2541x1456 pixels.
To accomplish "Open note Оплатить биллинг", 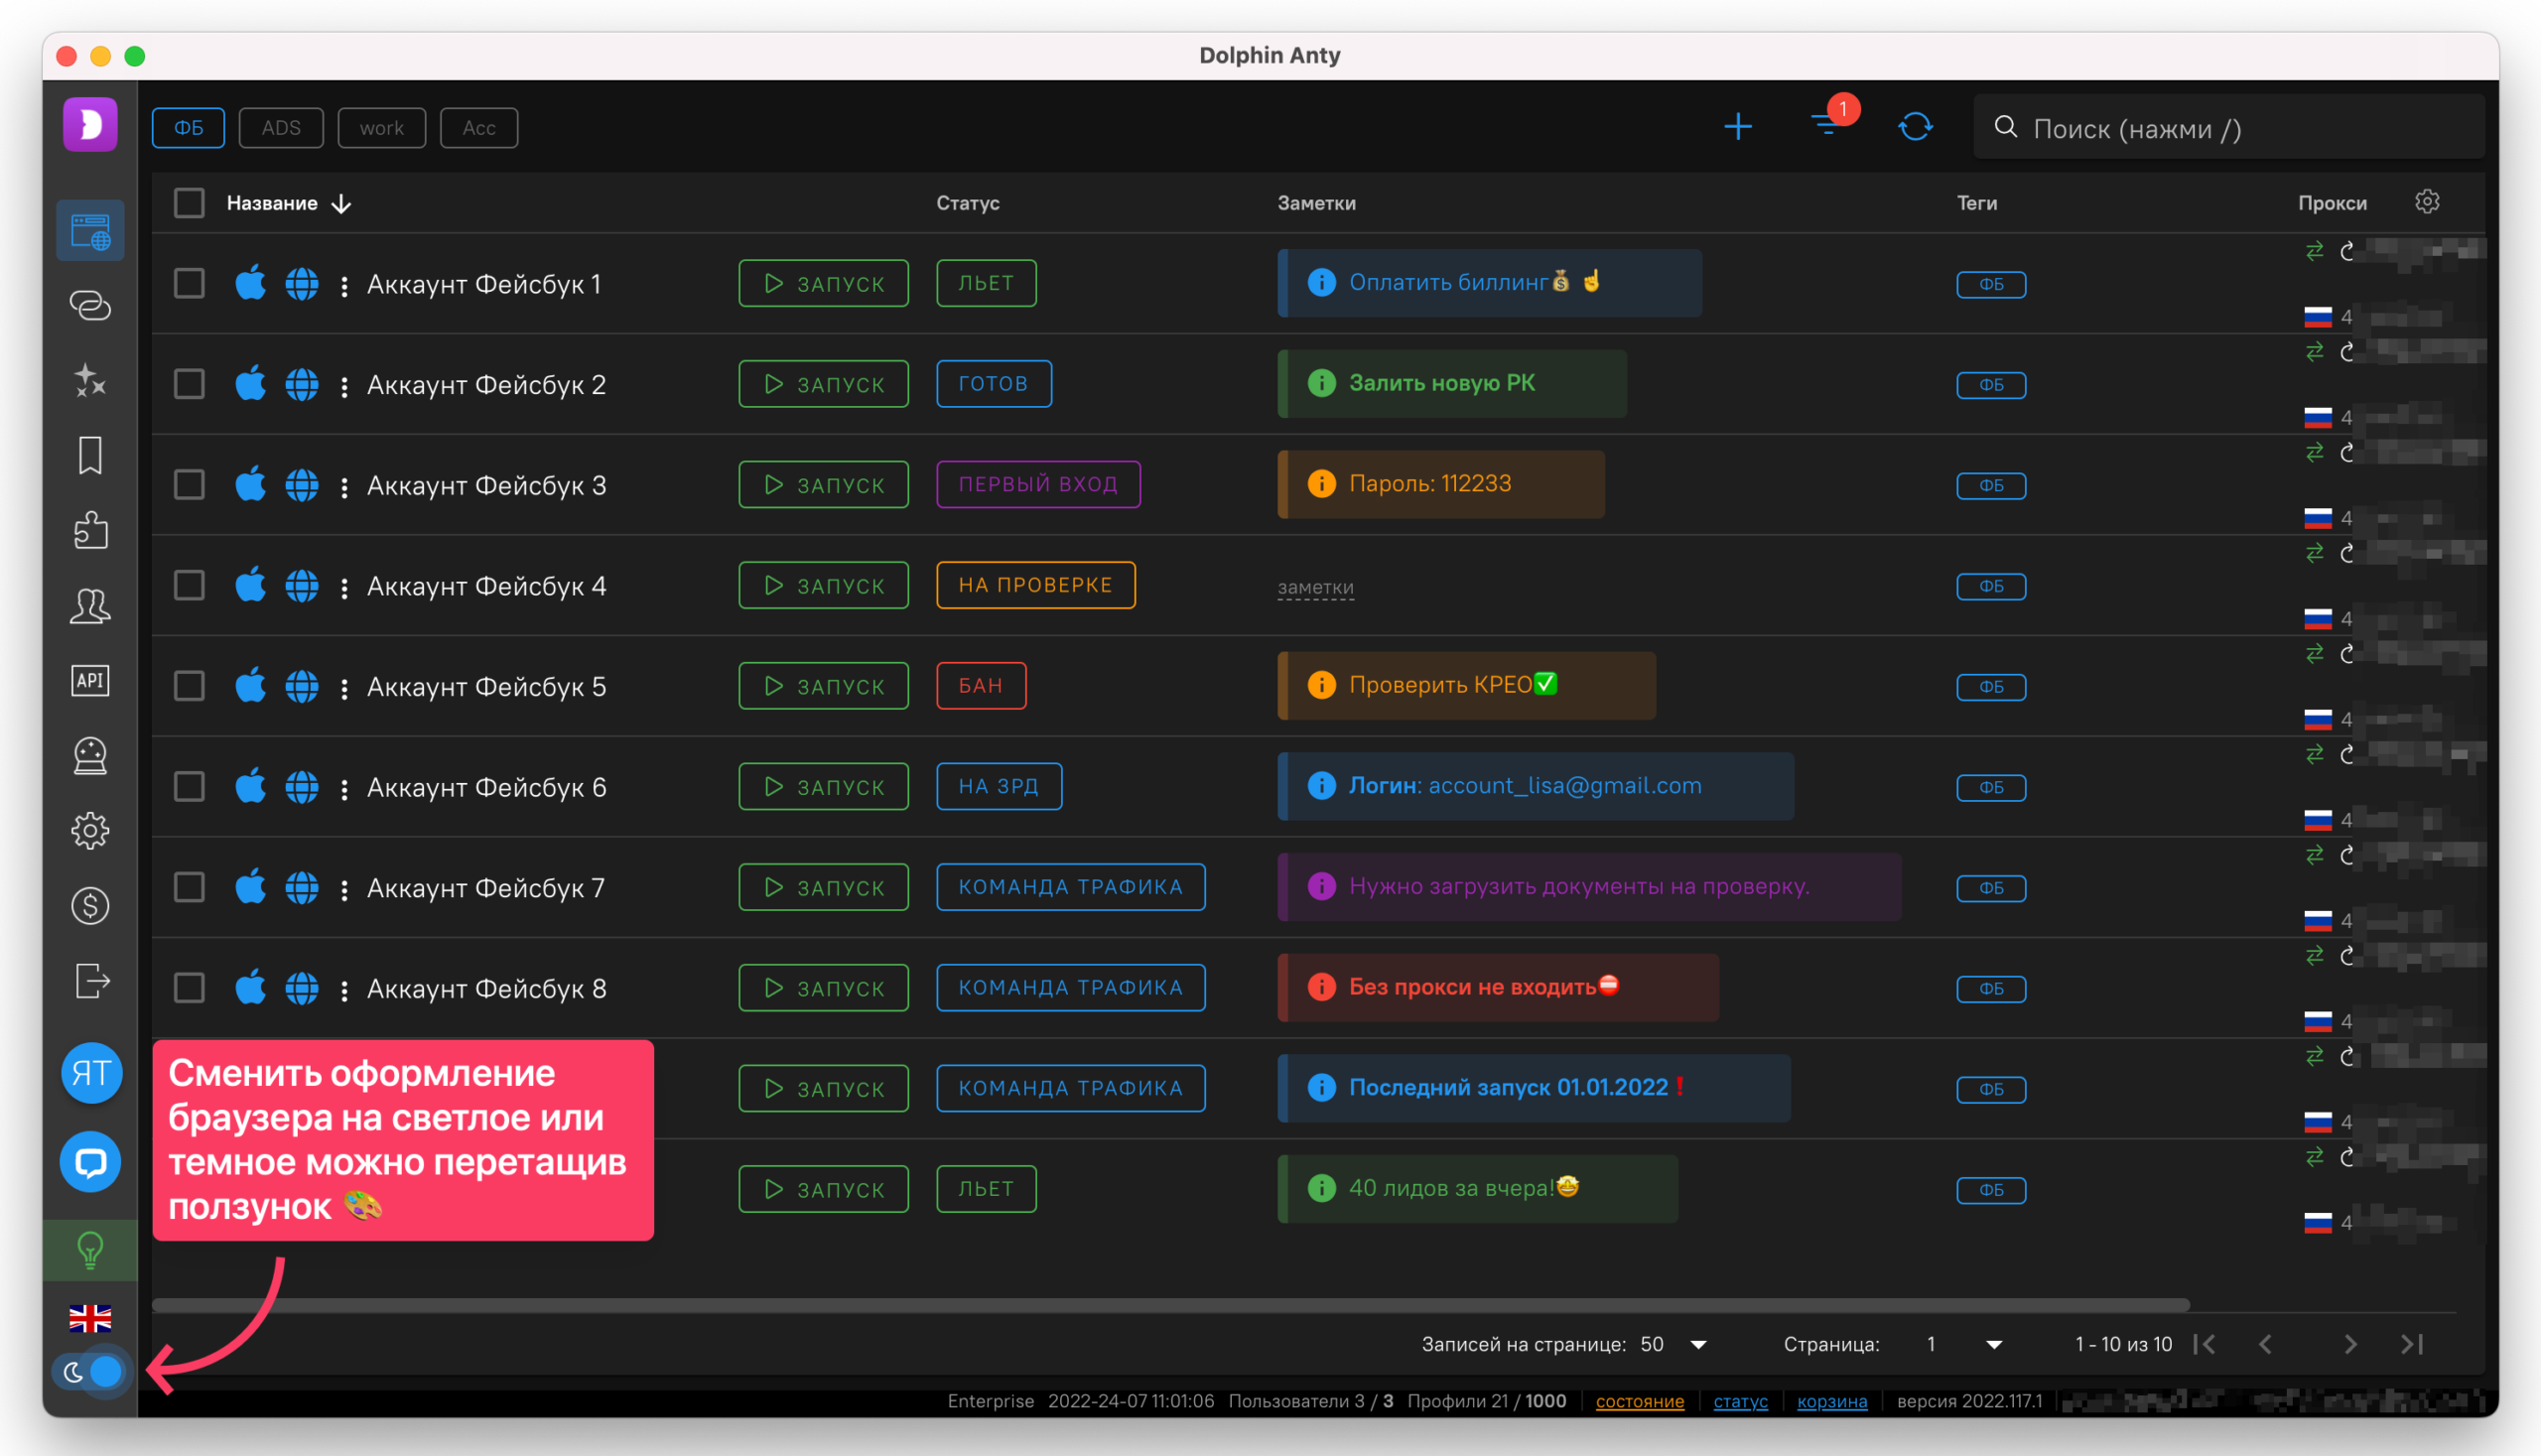I will click(1489, 283).
